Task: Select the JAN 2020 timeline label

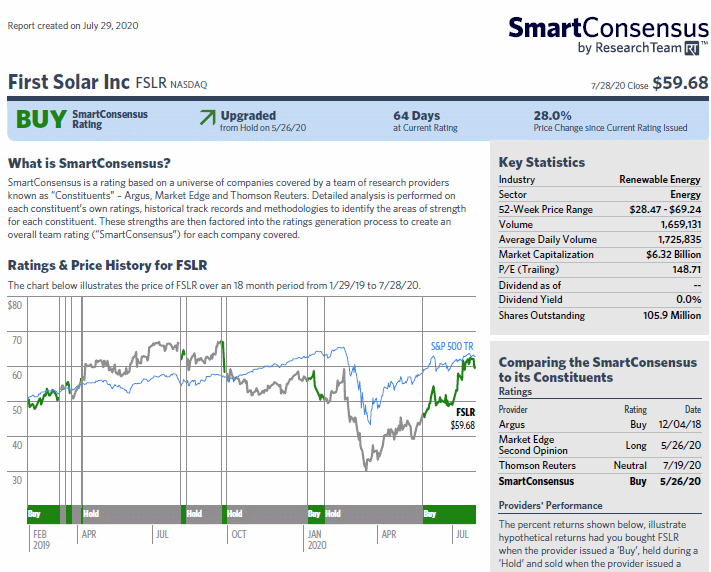Action: click(317, 539)
